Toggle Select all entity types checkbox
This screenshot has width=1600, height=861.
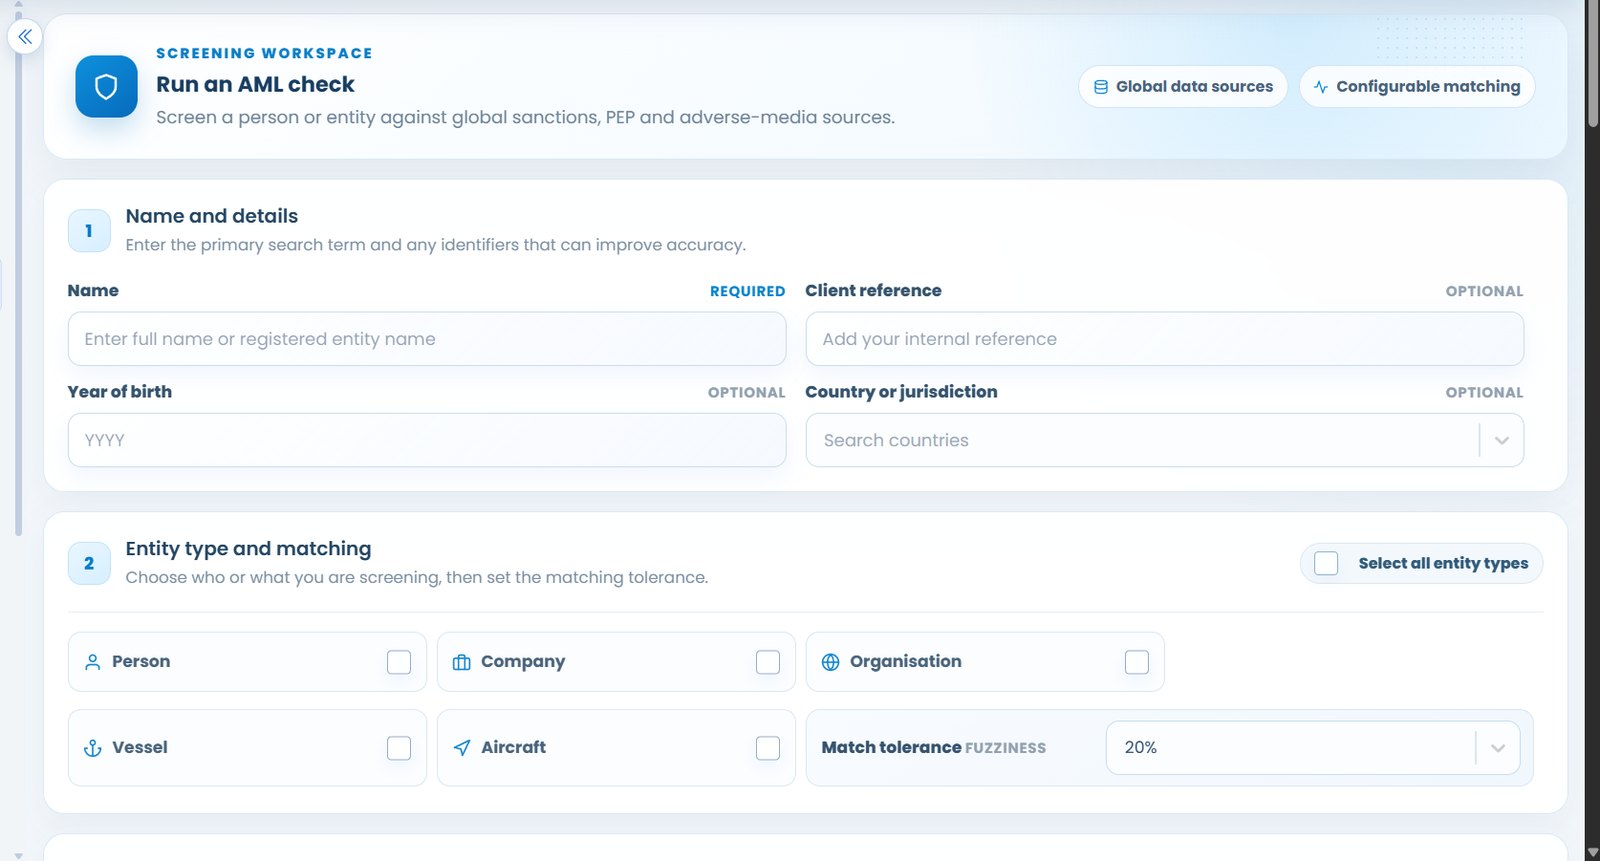click(1326, 563)
